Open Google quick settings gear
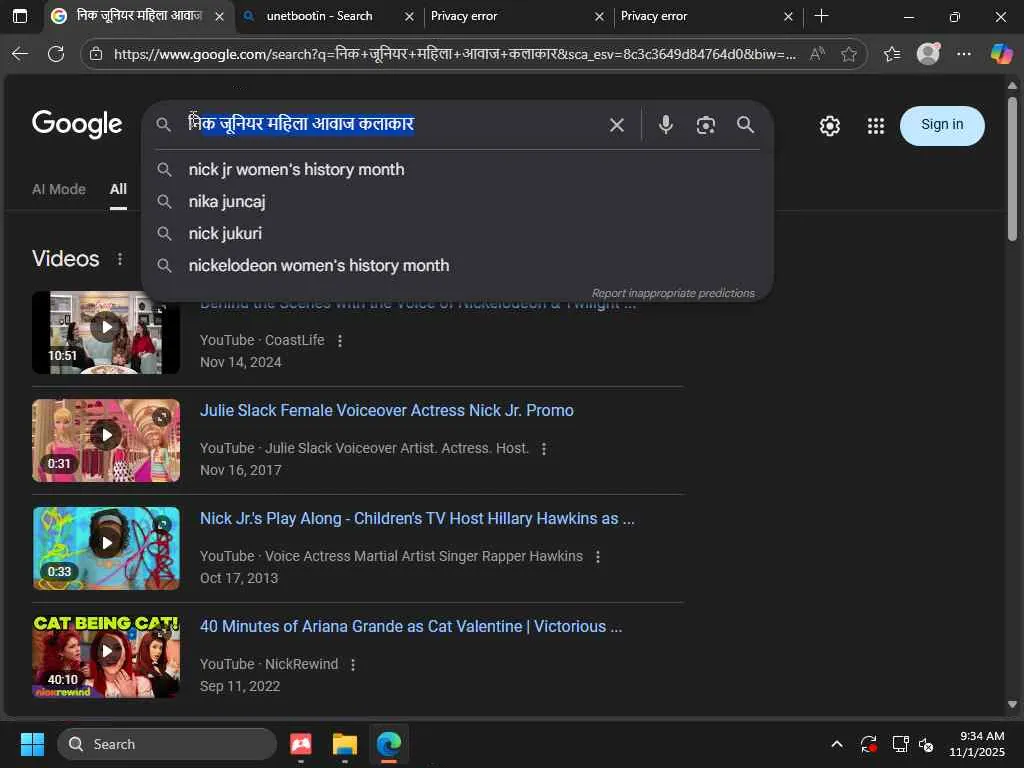Image resolution: width=1024 pixels, height=768 pixels. click(829, 126)
